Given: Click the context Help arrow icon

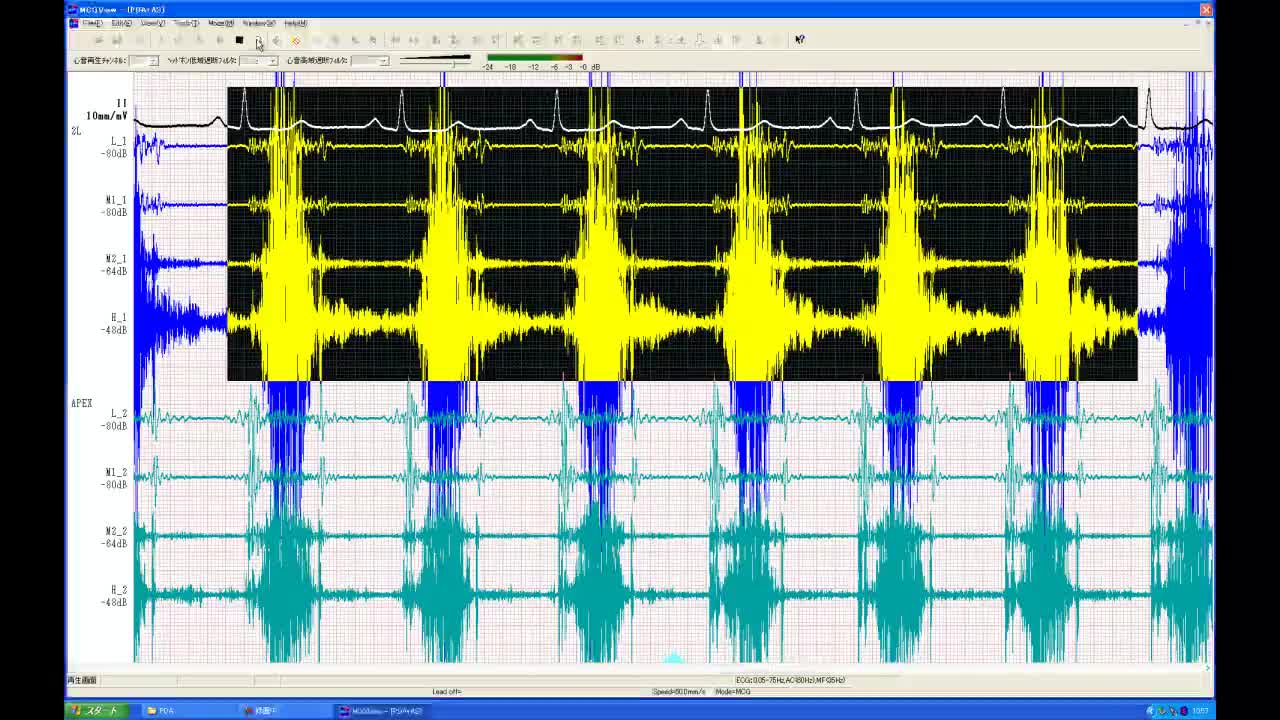Looking at the screenshot, I should click(x=799, y=40).
